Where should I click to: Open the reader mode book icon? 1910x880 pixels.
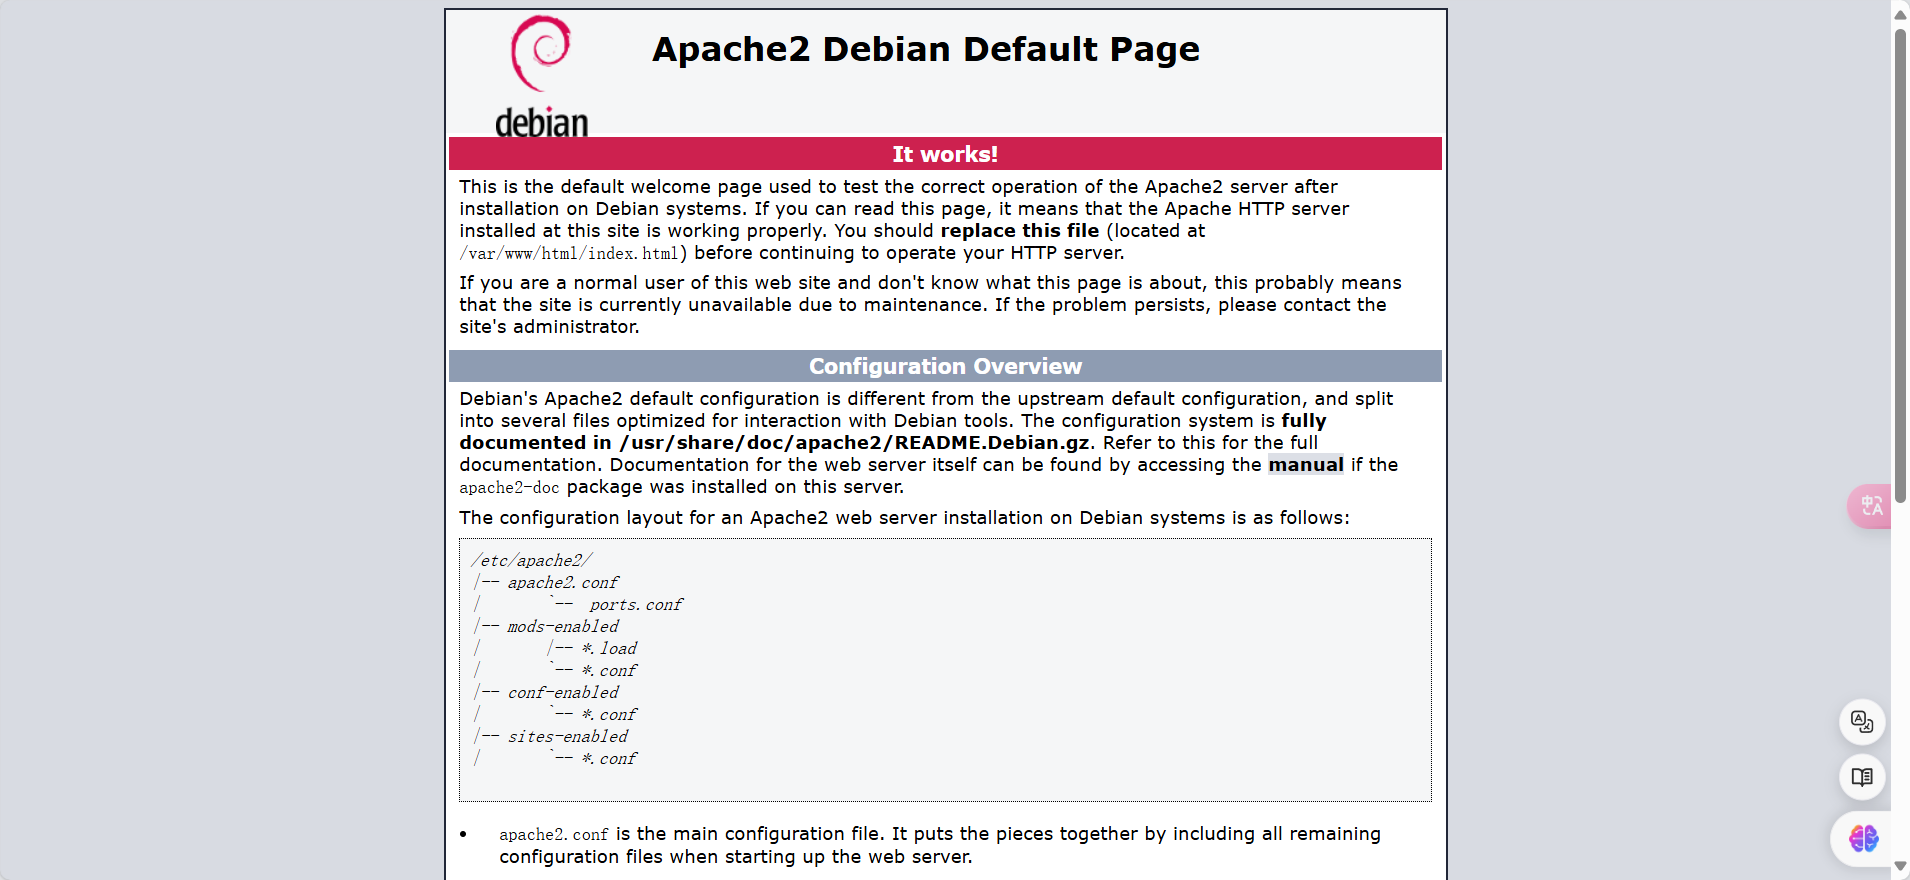coord(1862,777)
